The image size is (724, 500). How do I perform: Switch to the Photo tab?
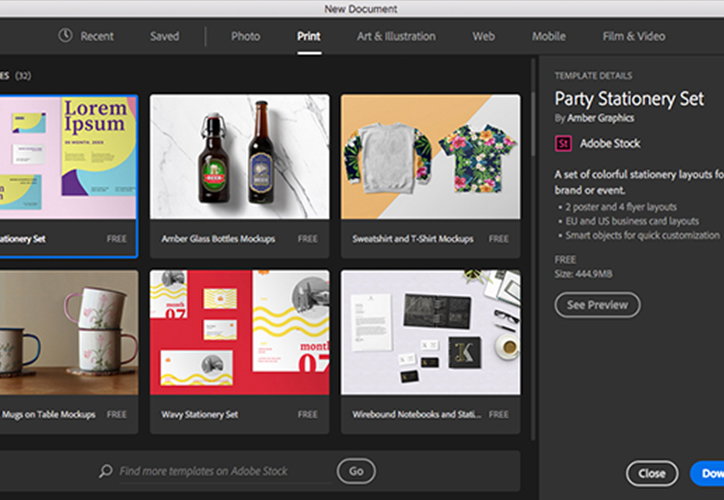coord(246,36)
